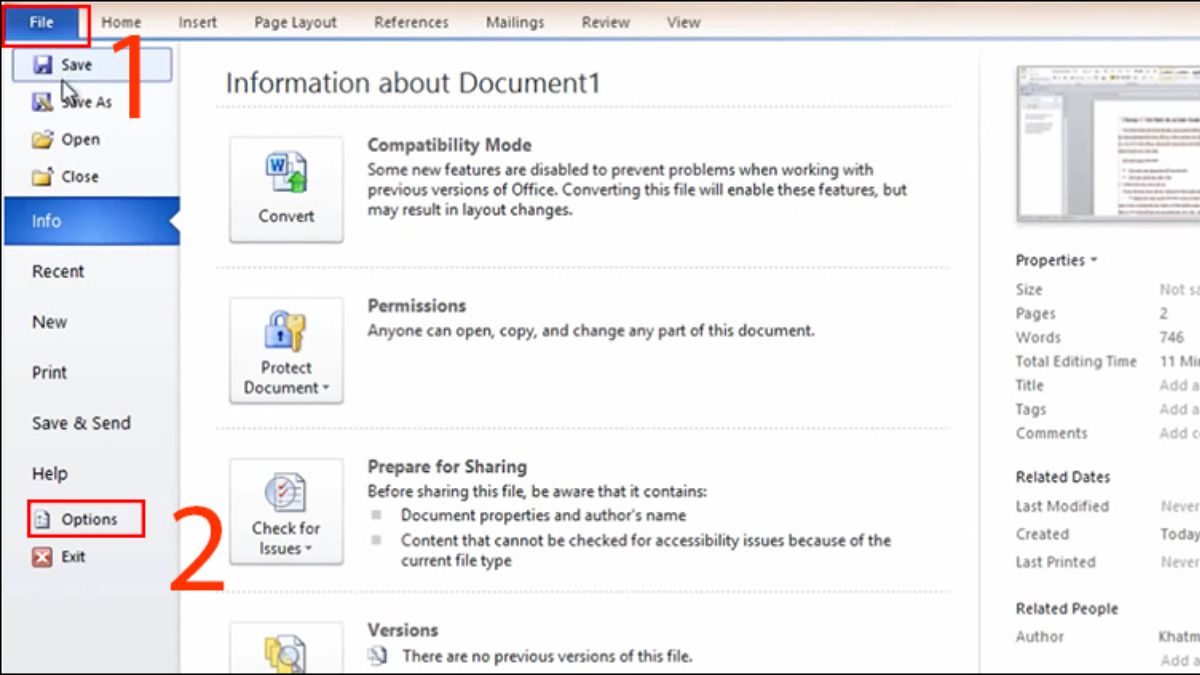Open the Page Layout tab
The width and height of the screenshot is (1200, 675).
296,23
